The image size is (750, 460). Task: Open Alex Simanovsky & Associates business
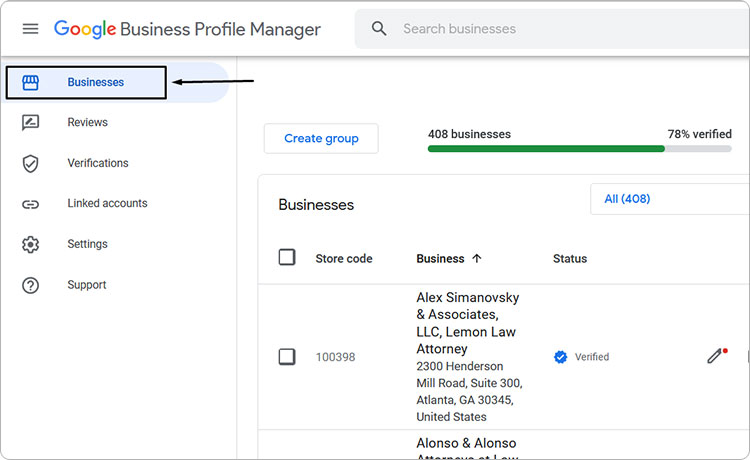[467, 323]
